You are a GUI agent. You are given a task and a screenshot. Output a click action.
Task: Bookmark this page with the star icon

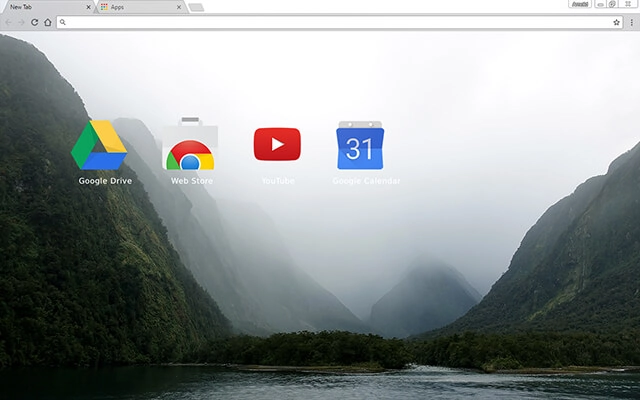click(x=616, y=22)
